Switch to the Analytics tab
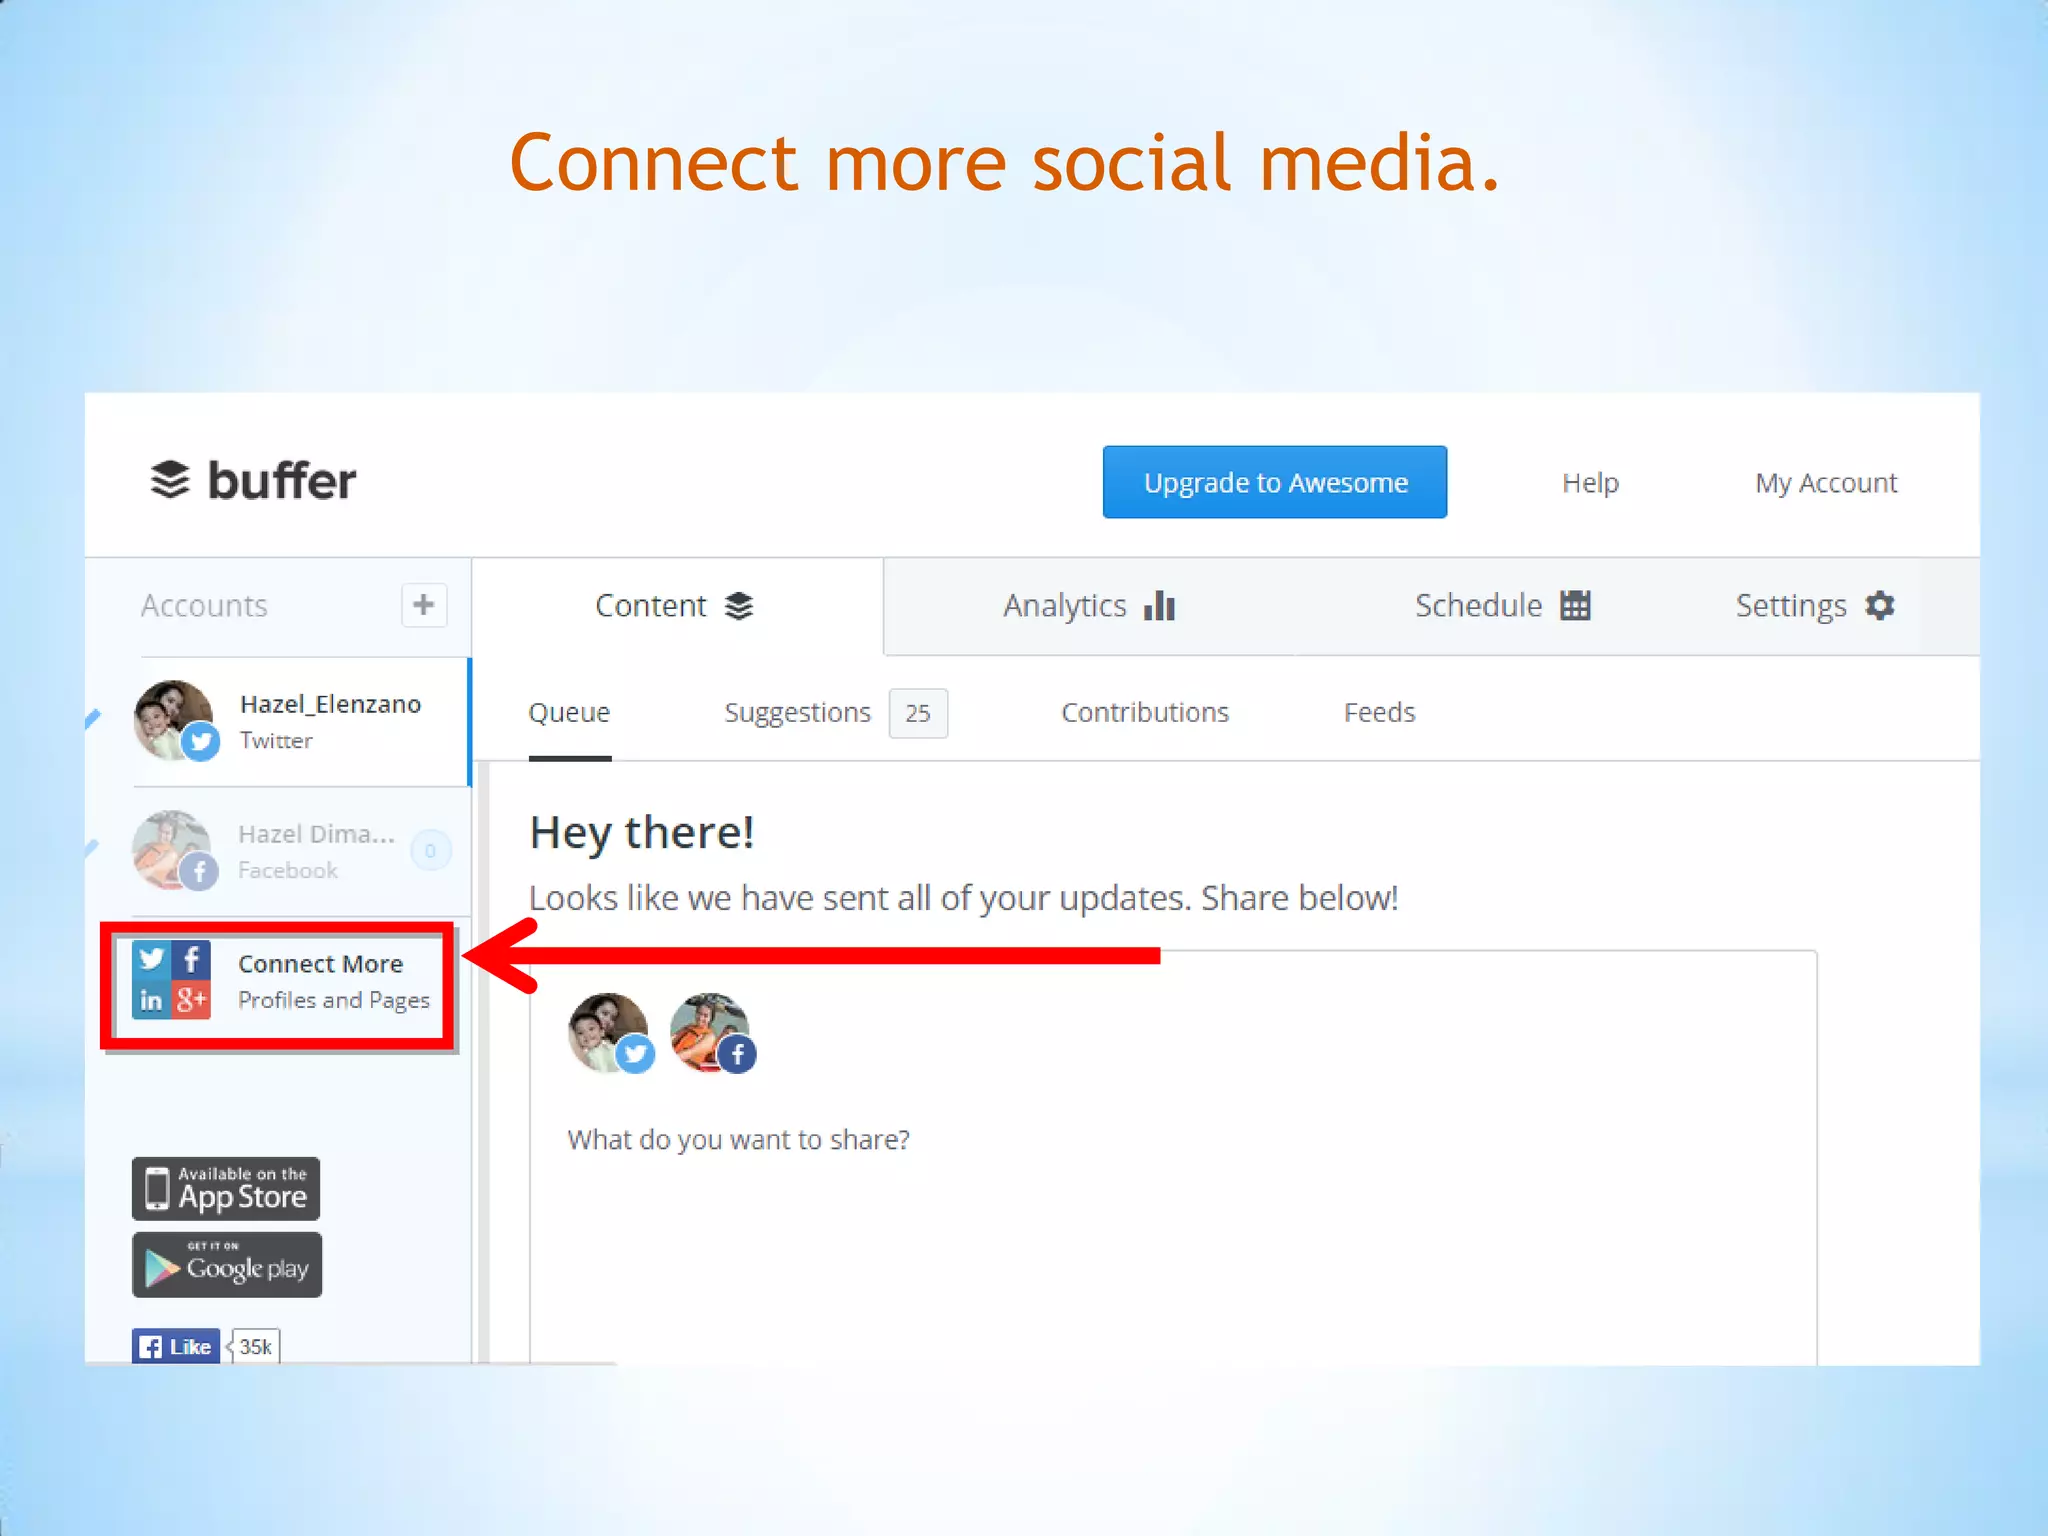2048x1536 pixels. (1090, 606)
